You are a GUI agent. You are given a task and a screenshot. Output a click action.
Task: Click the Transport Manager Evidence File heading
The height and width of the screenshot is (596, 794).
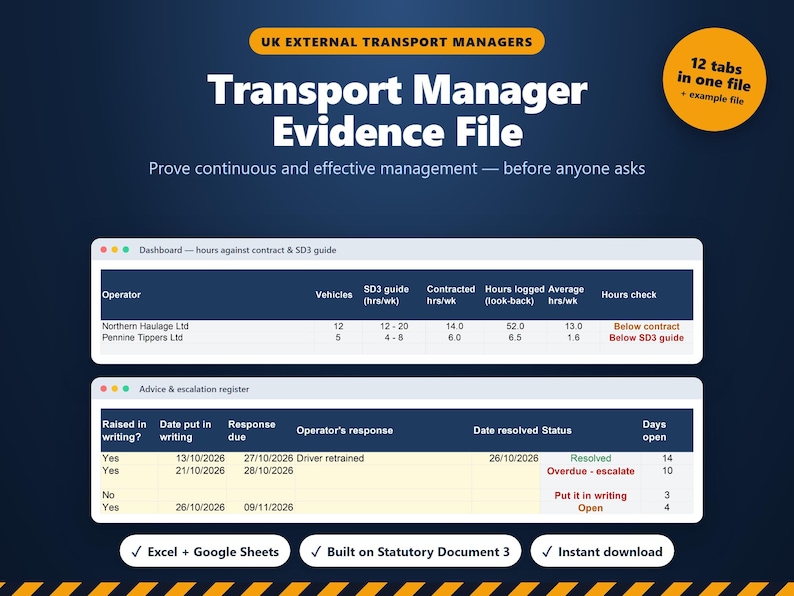click(398, 110)
